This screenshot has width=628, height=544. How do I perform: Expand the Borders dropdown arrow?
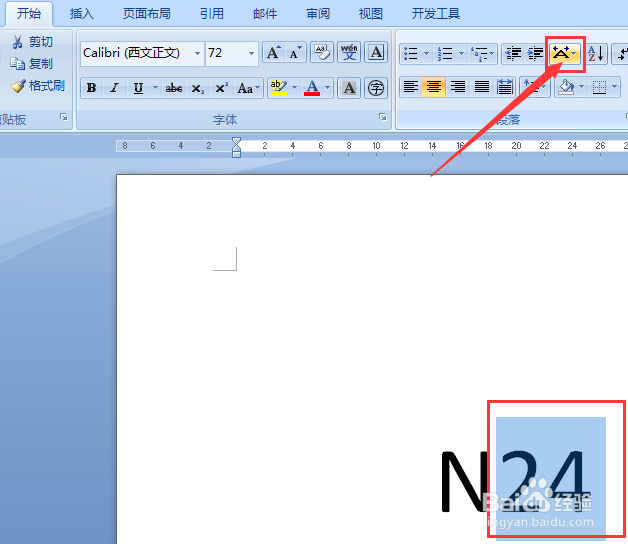(615, 87)
